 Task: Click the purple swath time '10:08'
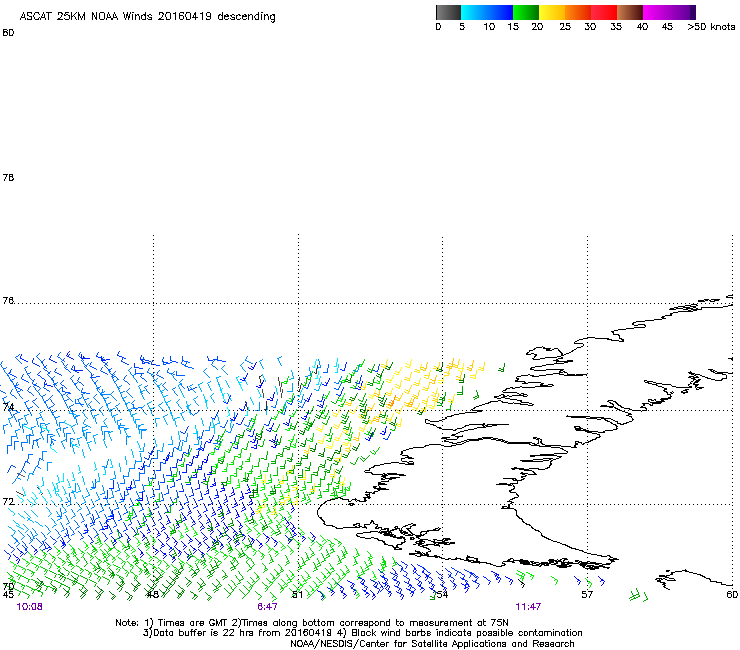(29, 607)
